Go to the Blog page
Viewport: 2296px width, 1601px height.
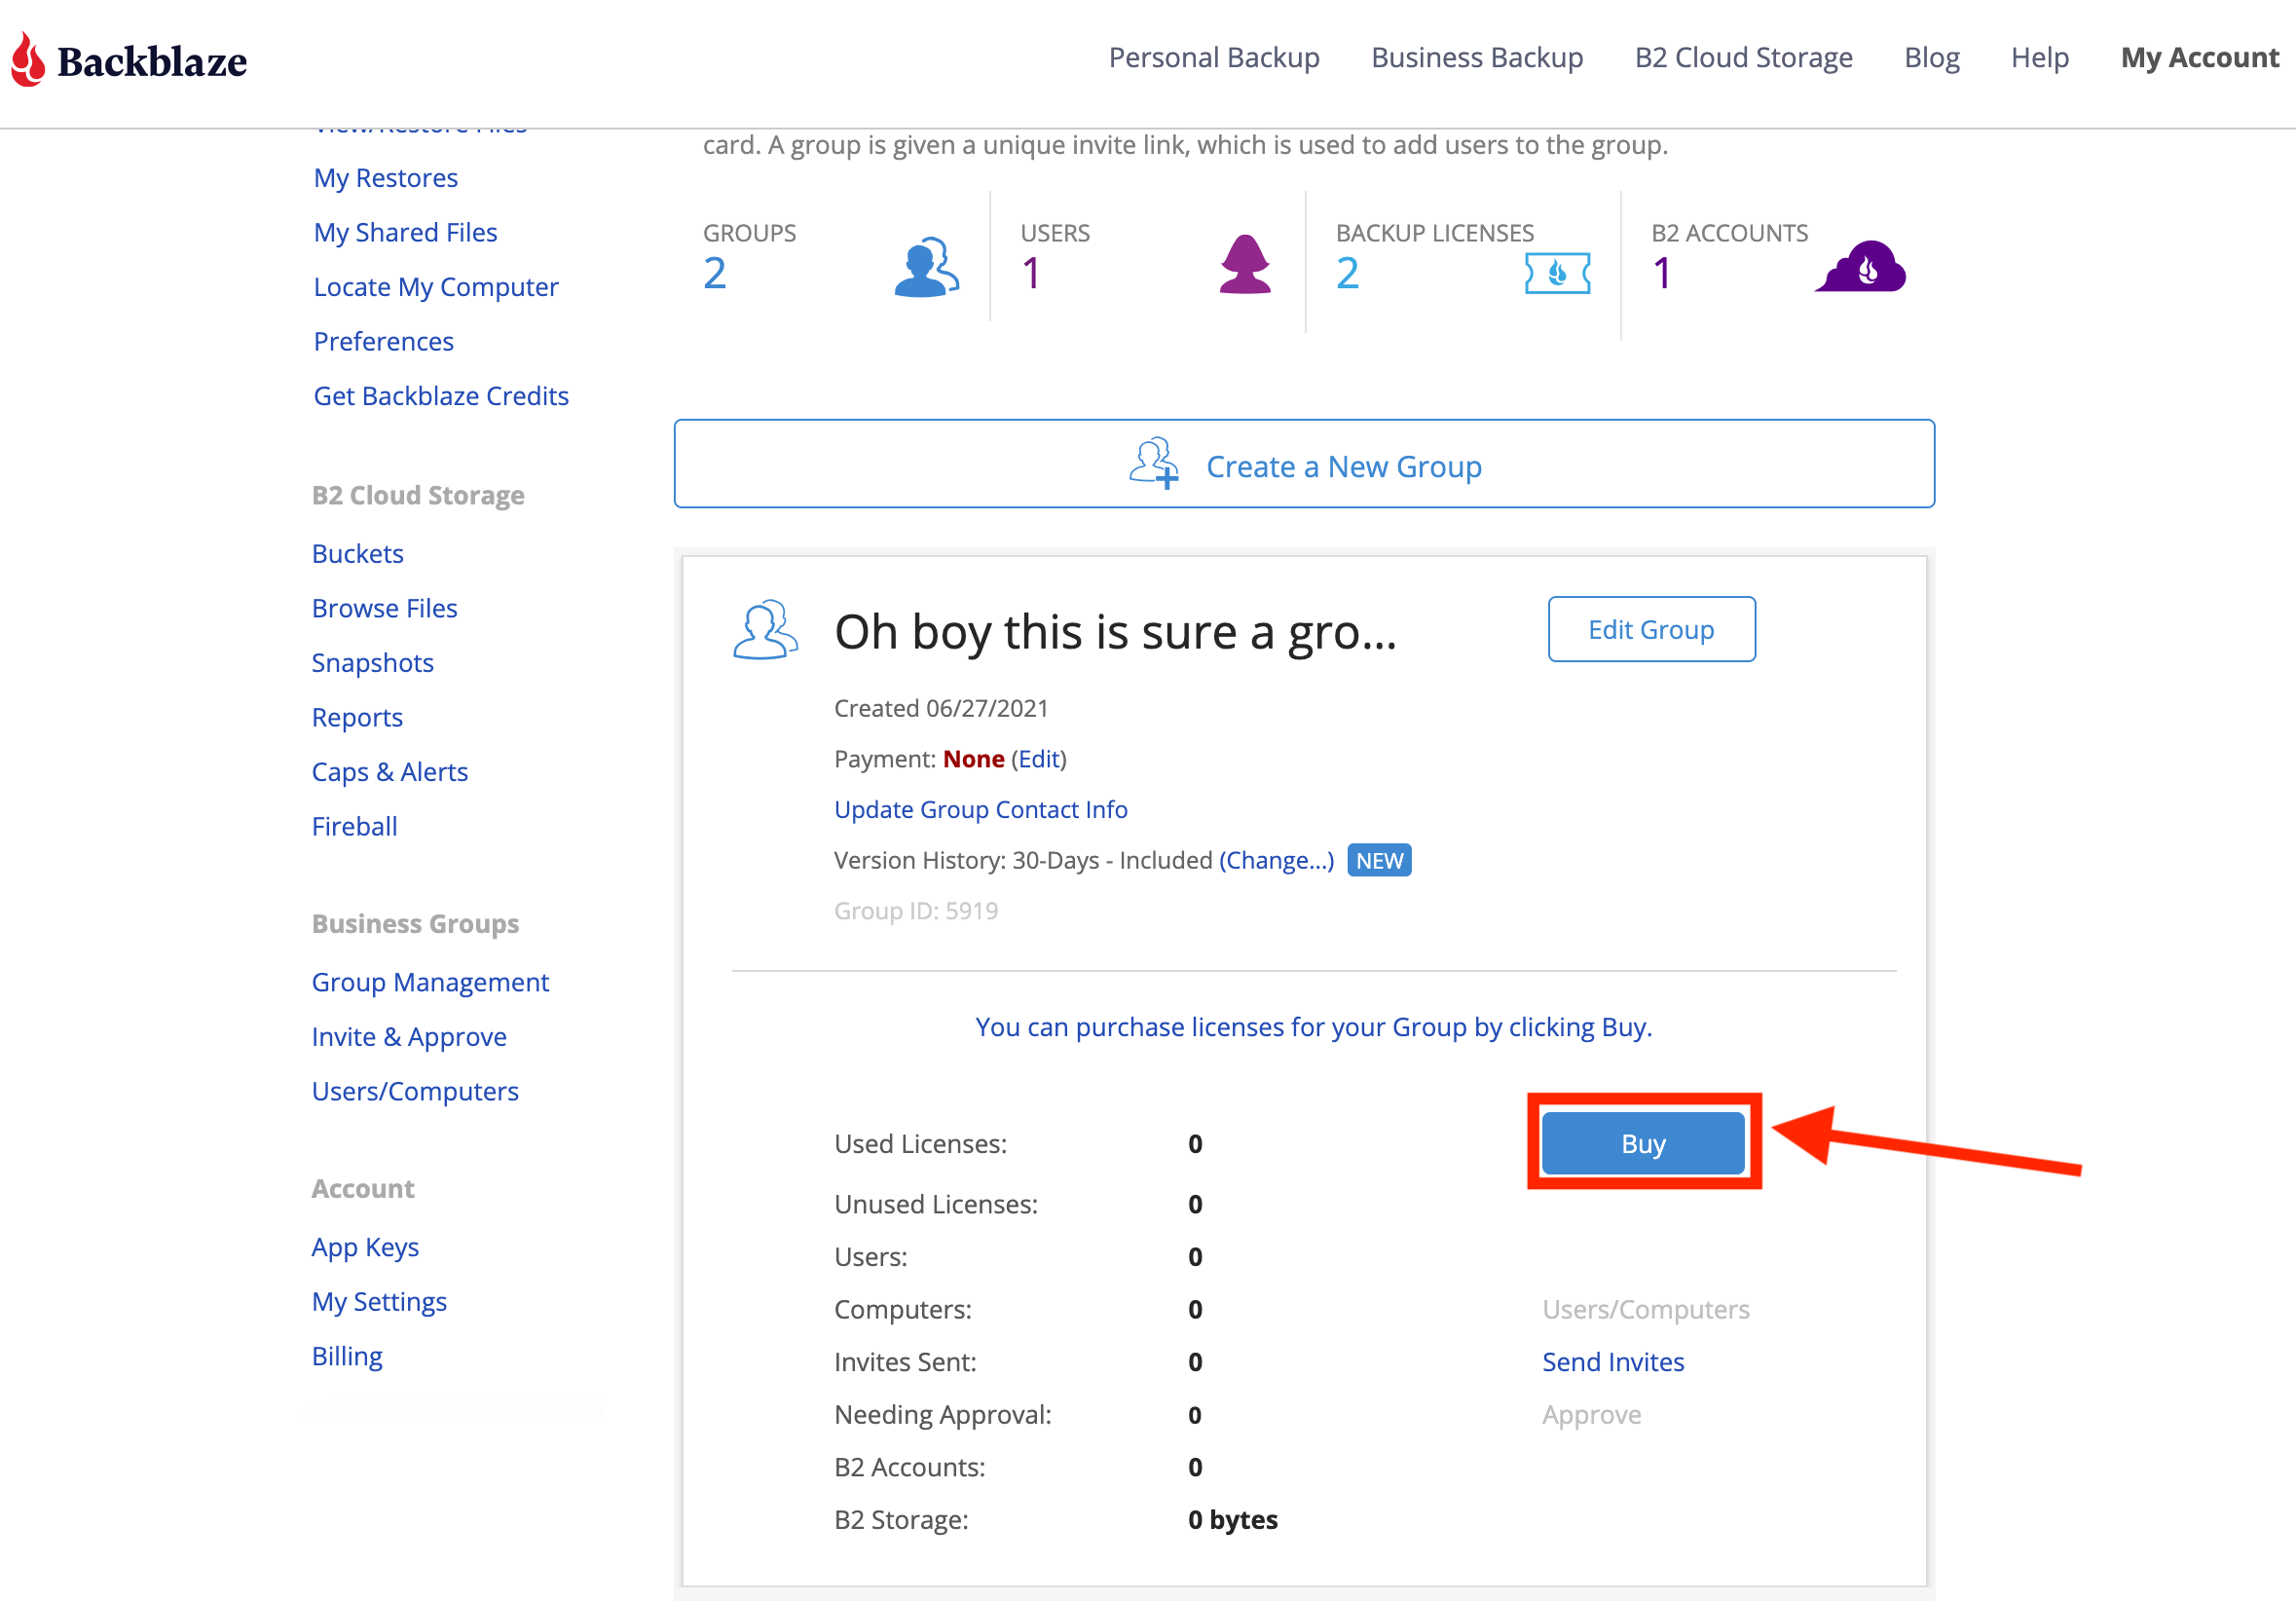1931,58
